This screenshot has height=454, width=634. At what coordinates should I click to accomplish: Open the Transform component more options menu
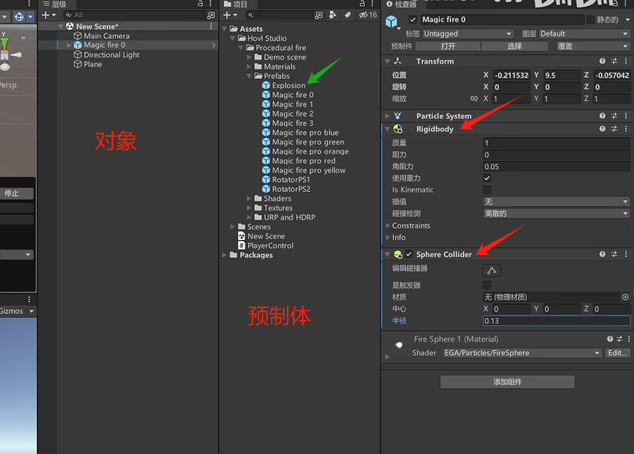(x=626, y=61)
